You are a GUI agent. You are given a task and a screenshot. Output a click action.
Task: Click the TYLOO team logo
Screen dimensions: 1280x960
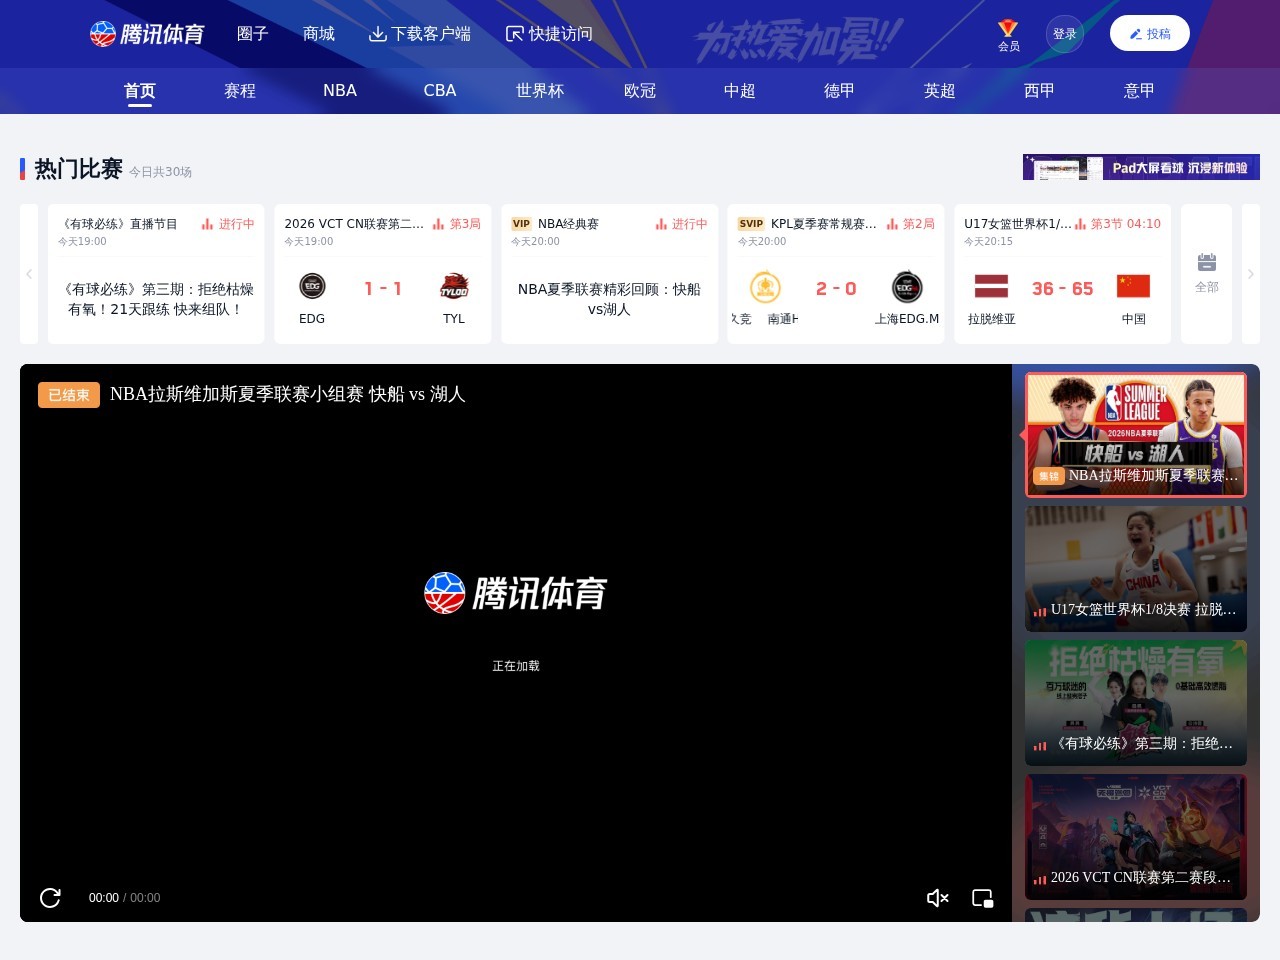click(454, 287)
